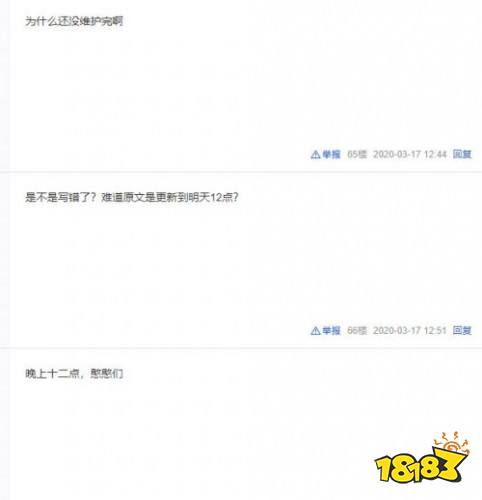Click the 66楼 floor number label
The image size is (482, 500).
click(x=357, y=331)
